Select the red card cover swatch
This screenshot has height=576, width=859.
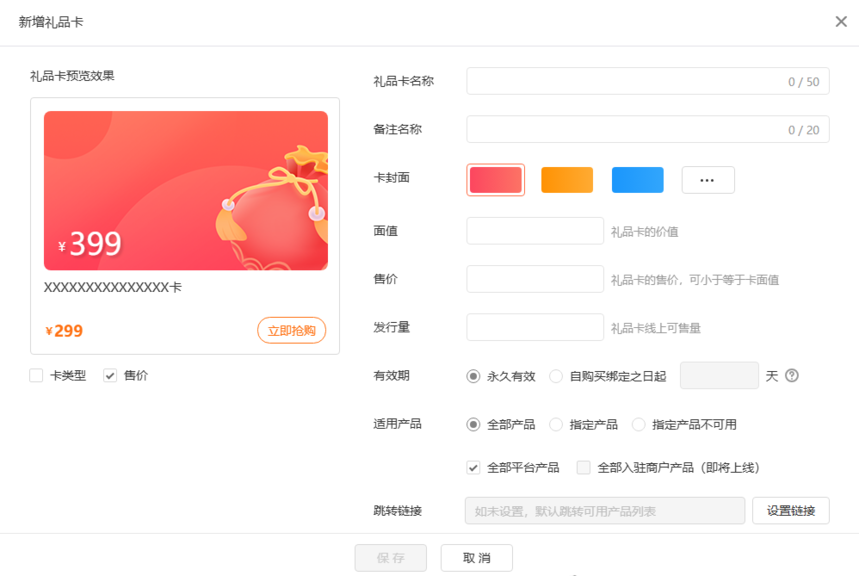click(496, 180)
